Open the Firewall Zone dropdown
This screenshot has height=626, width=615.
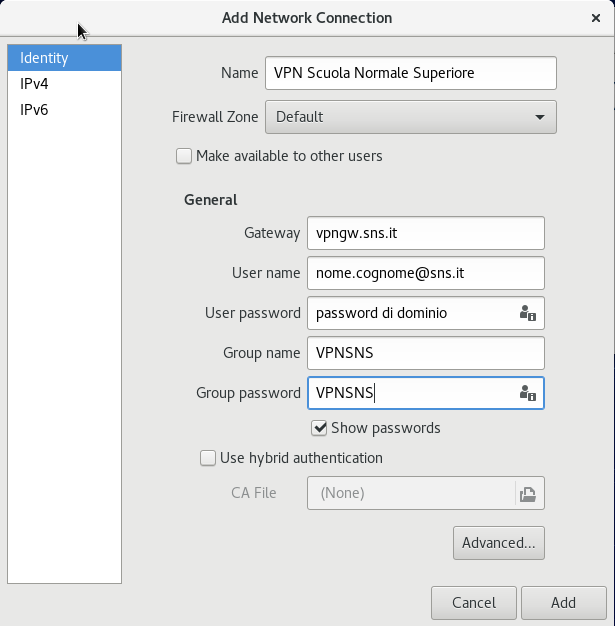pyautogui.click(x=411, y=117)
